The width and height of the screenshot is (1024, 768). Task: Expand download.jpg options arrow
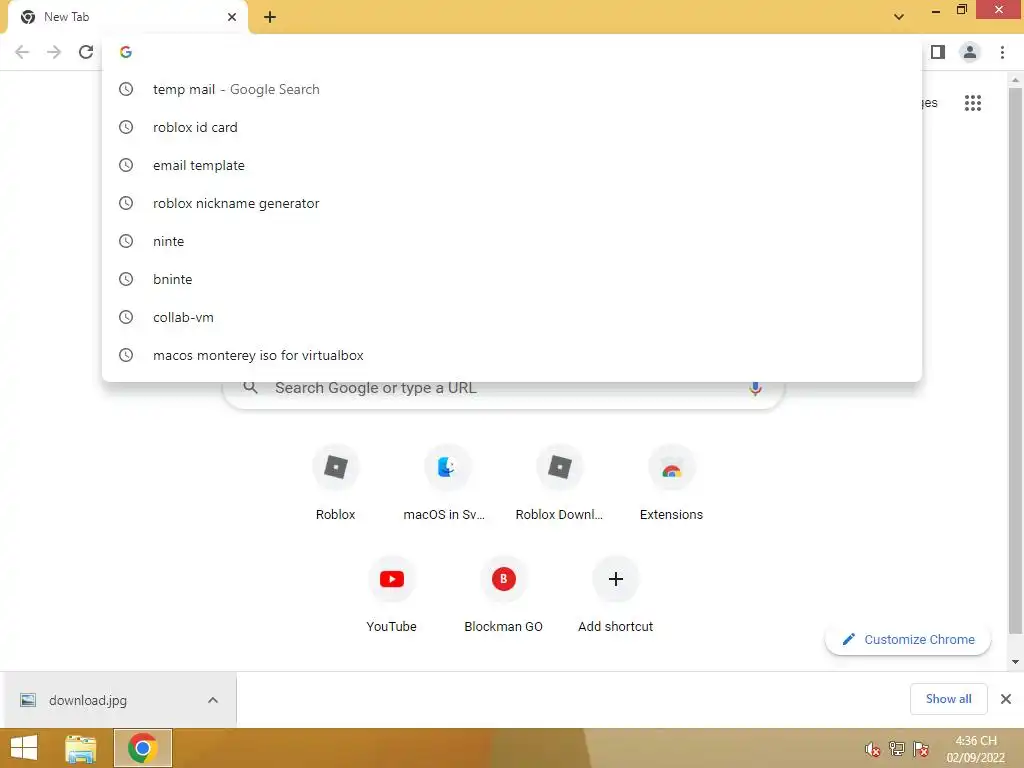[213, 700]
